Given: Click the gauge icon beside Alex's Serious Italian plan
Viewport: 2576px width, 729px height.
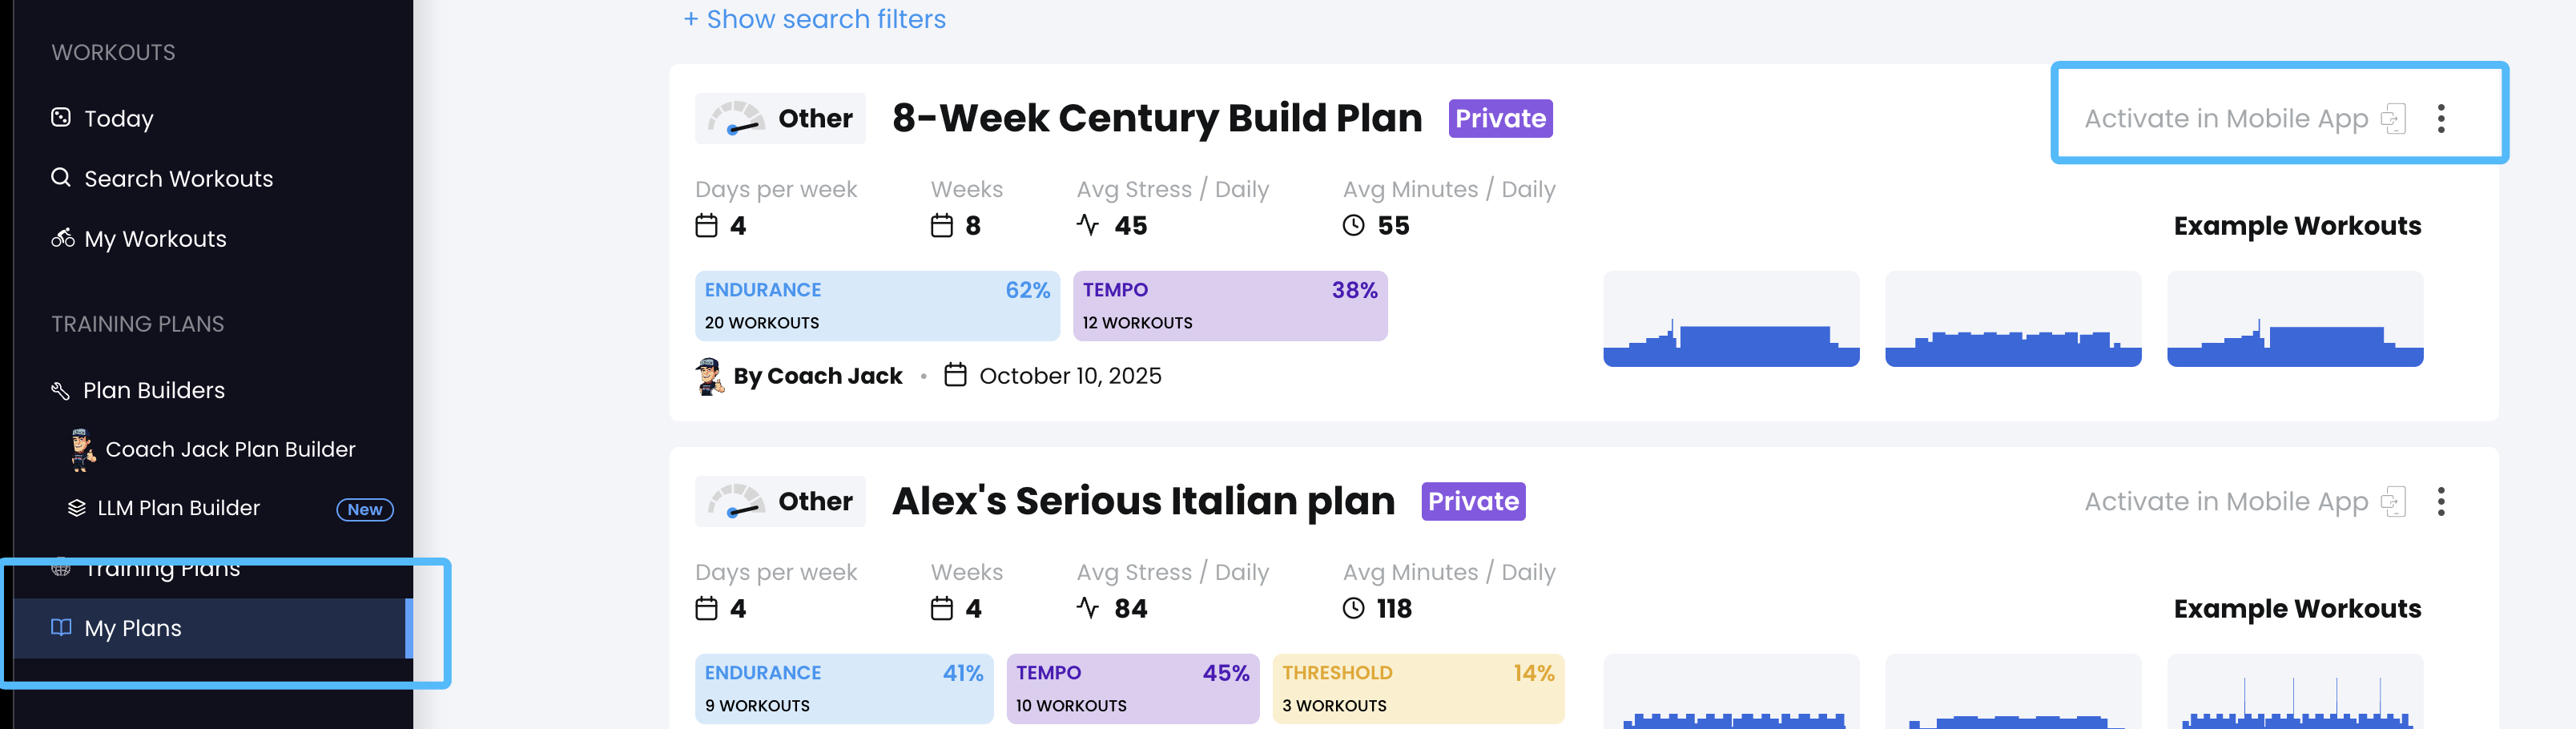Looking at the screenshot, I should click(736, 502).
